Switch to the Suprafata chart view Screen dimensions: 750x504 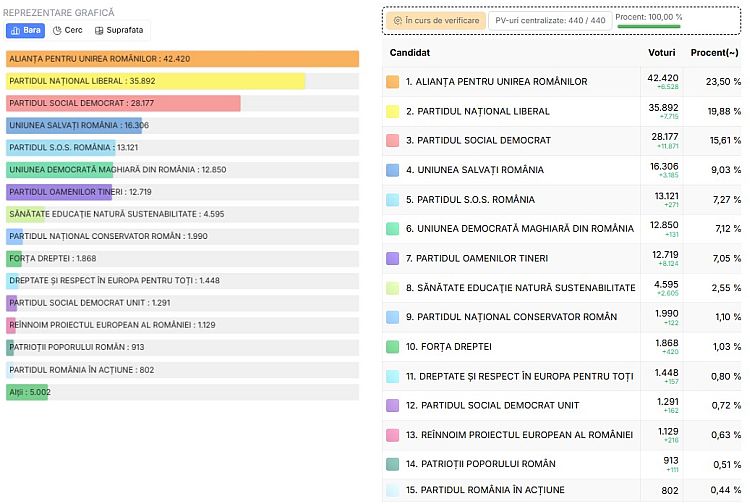(119, 31)
